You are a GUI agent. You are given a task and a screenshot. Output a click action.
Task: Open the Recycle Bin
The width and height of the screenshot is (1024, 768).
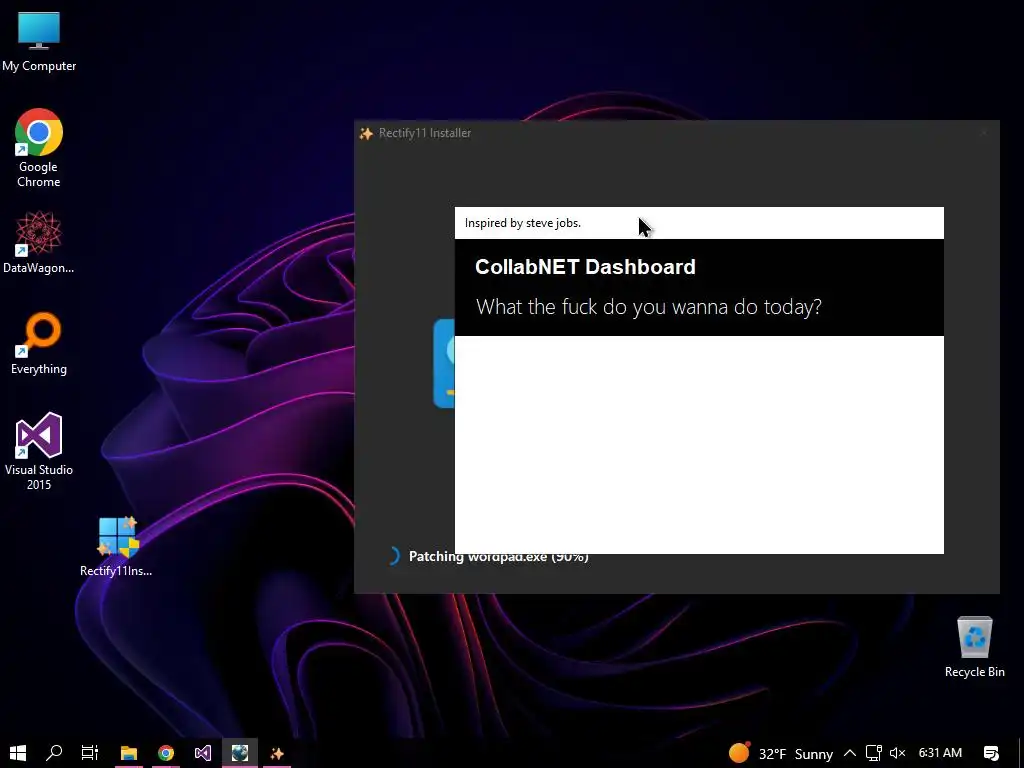(x=974, y=647)
